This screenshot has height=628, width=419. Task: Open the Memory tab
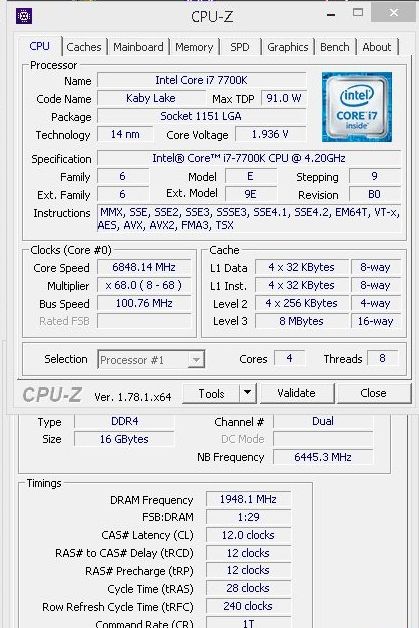click(194, 47)
